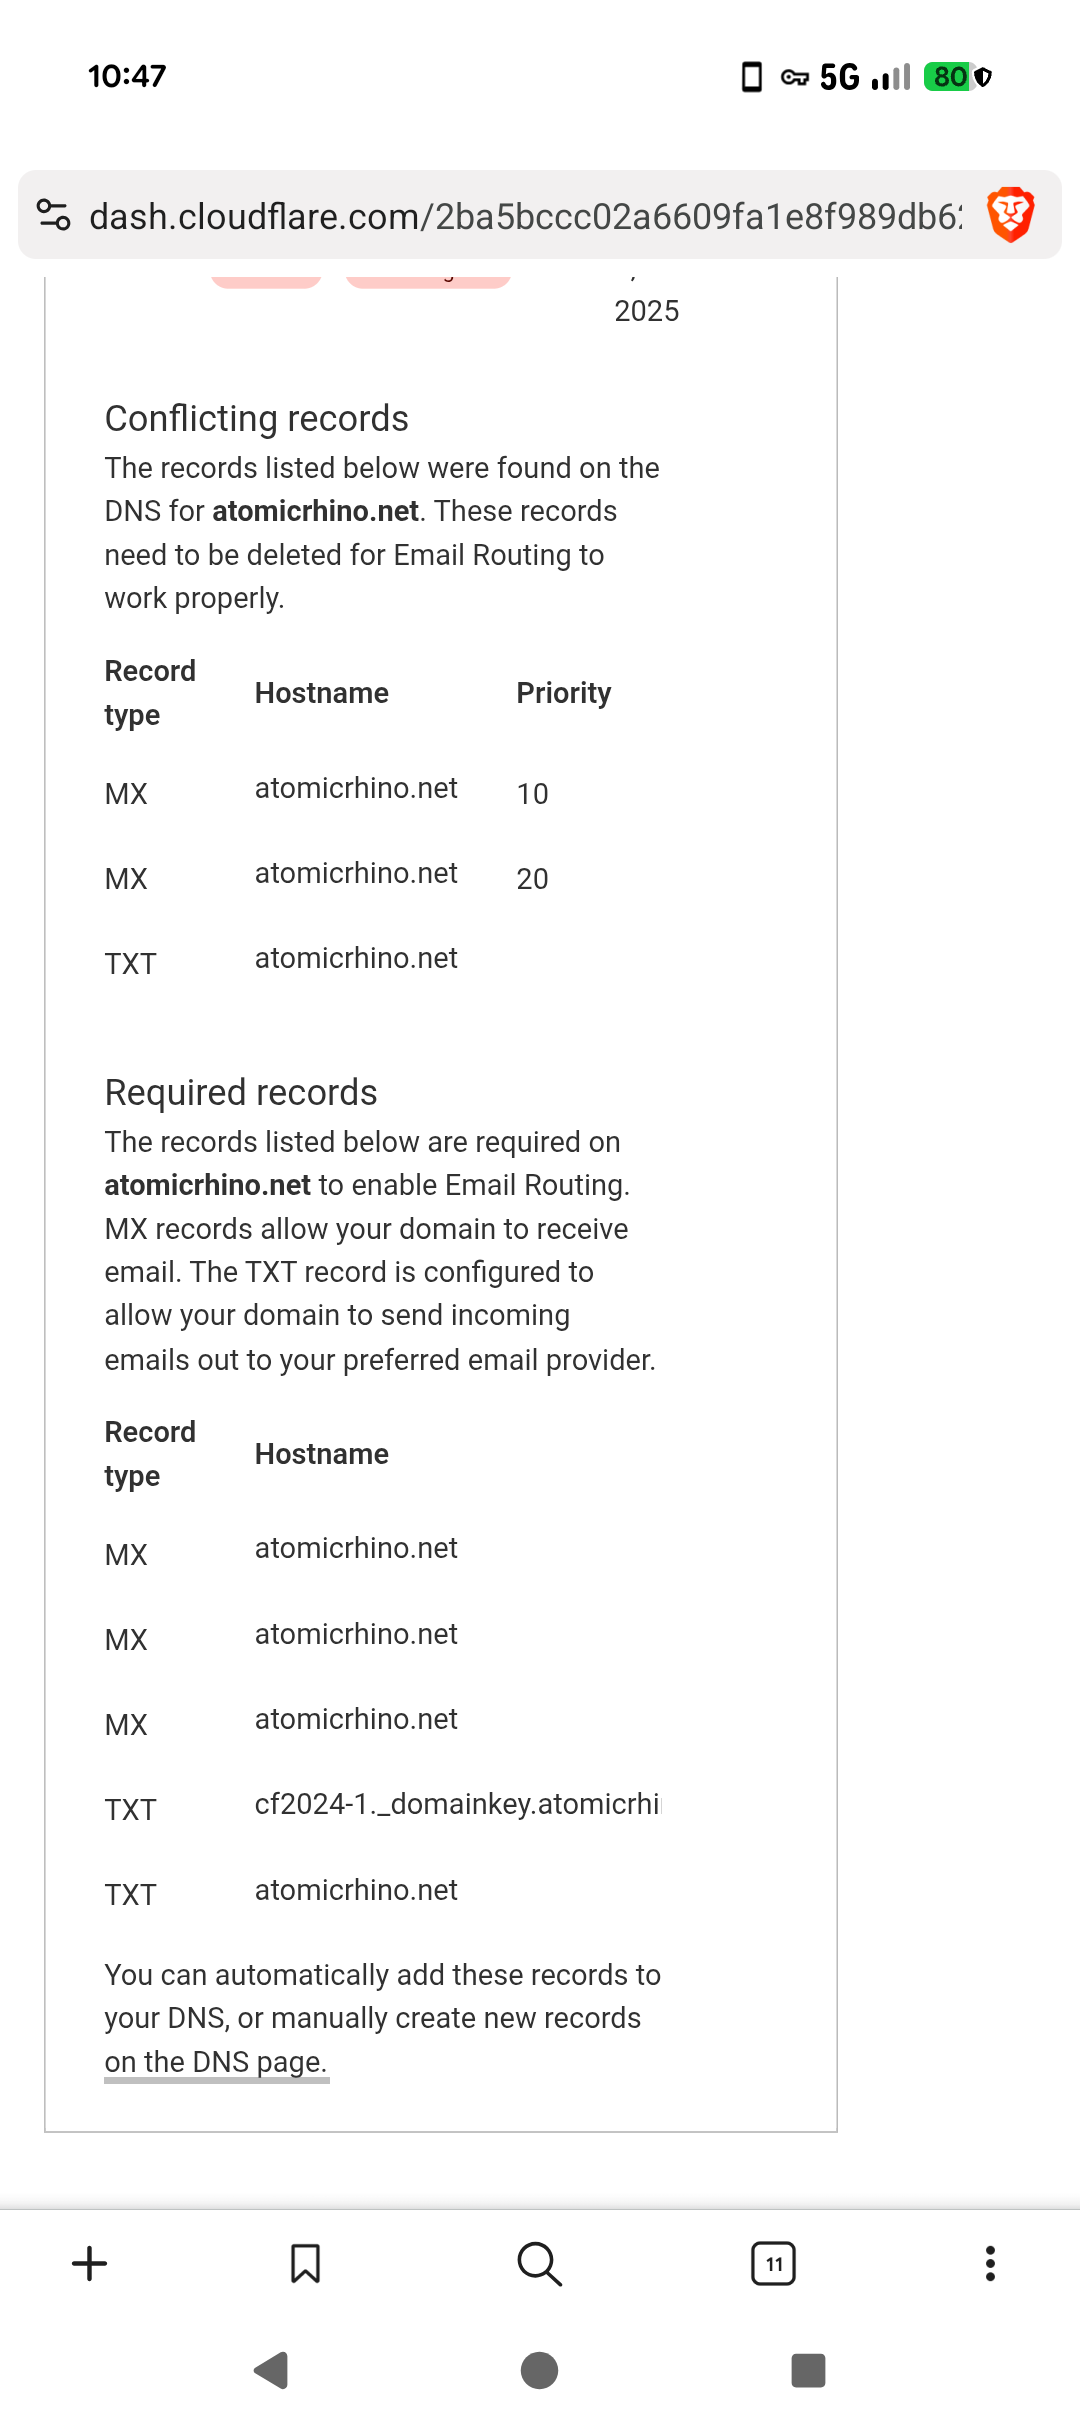Tap the conflicting MX record with priority 20

356,875
